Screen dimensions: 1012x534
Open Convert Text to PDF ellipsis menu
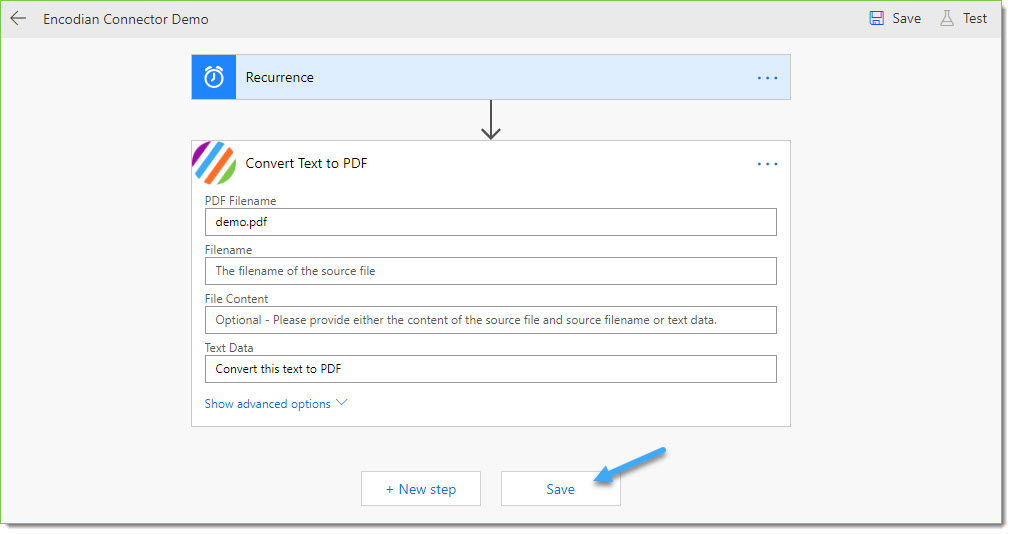pyautogui.click(x=767, y=164)
